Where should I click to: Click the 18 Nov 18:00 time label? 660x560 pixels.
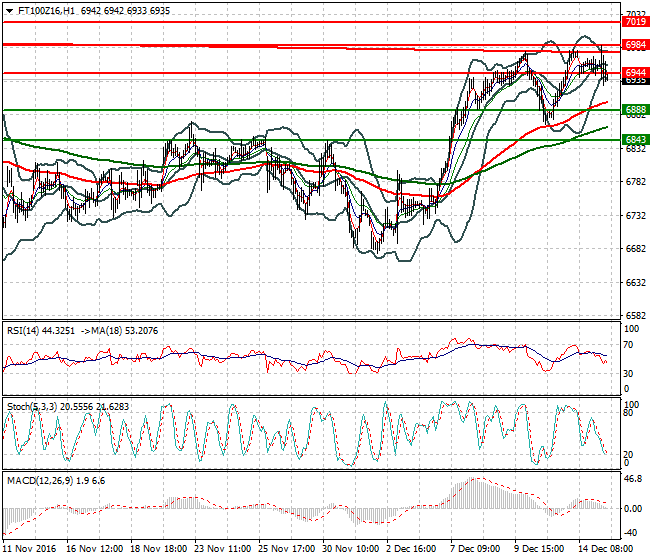point(159,549)
